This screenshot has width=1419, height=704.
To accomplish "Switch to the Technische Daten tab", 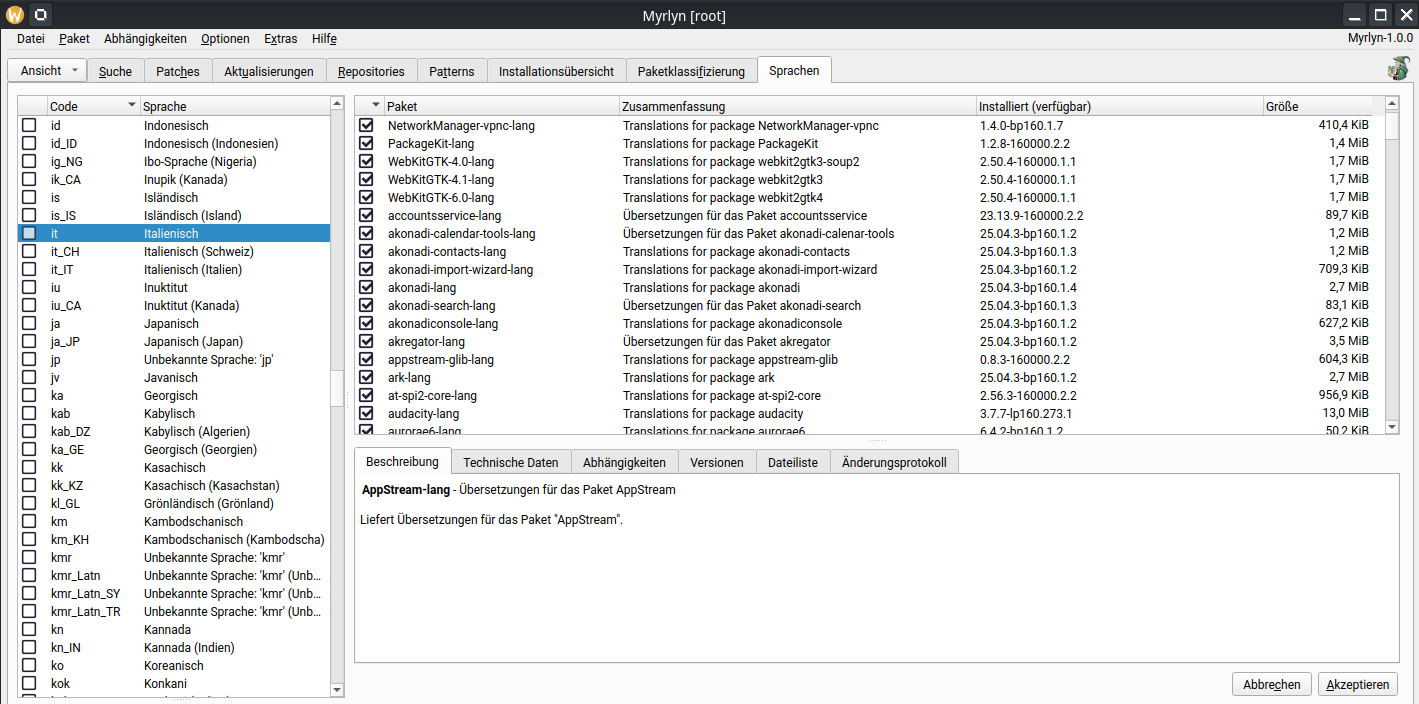I will (x=510, y=462).
